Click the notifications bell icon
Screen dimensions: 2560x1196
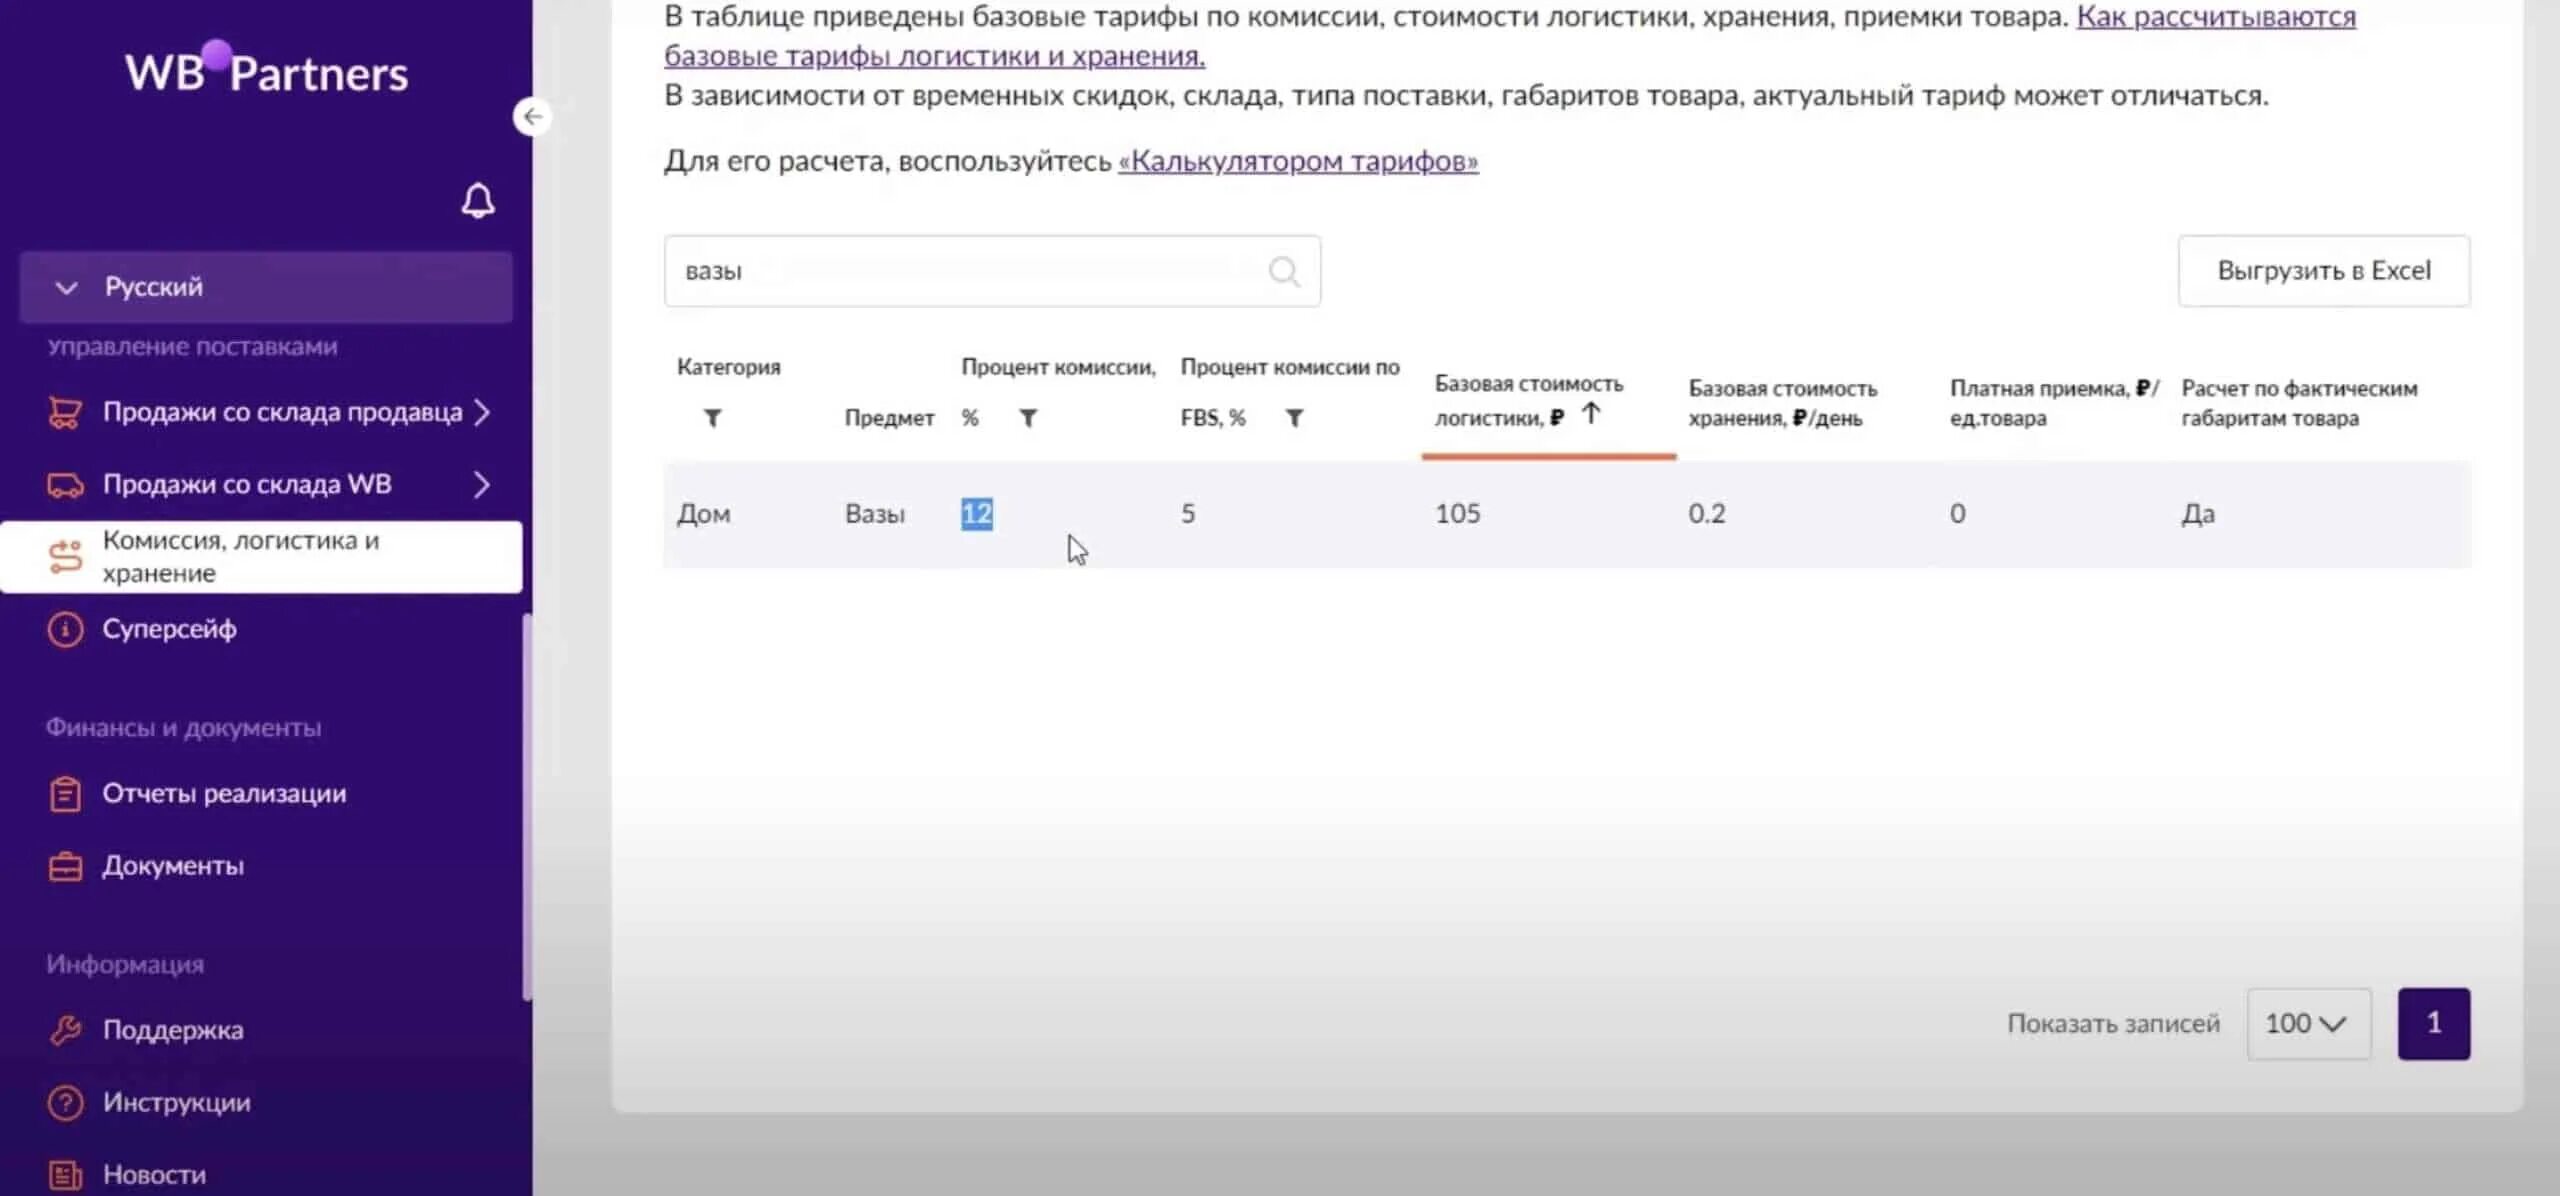478,201
